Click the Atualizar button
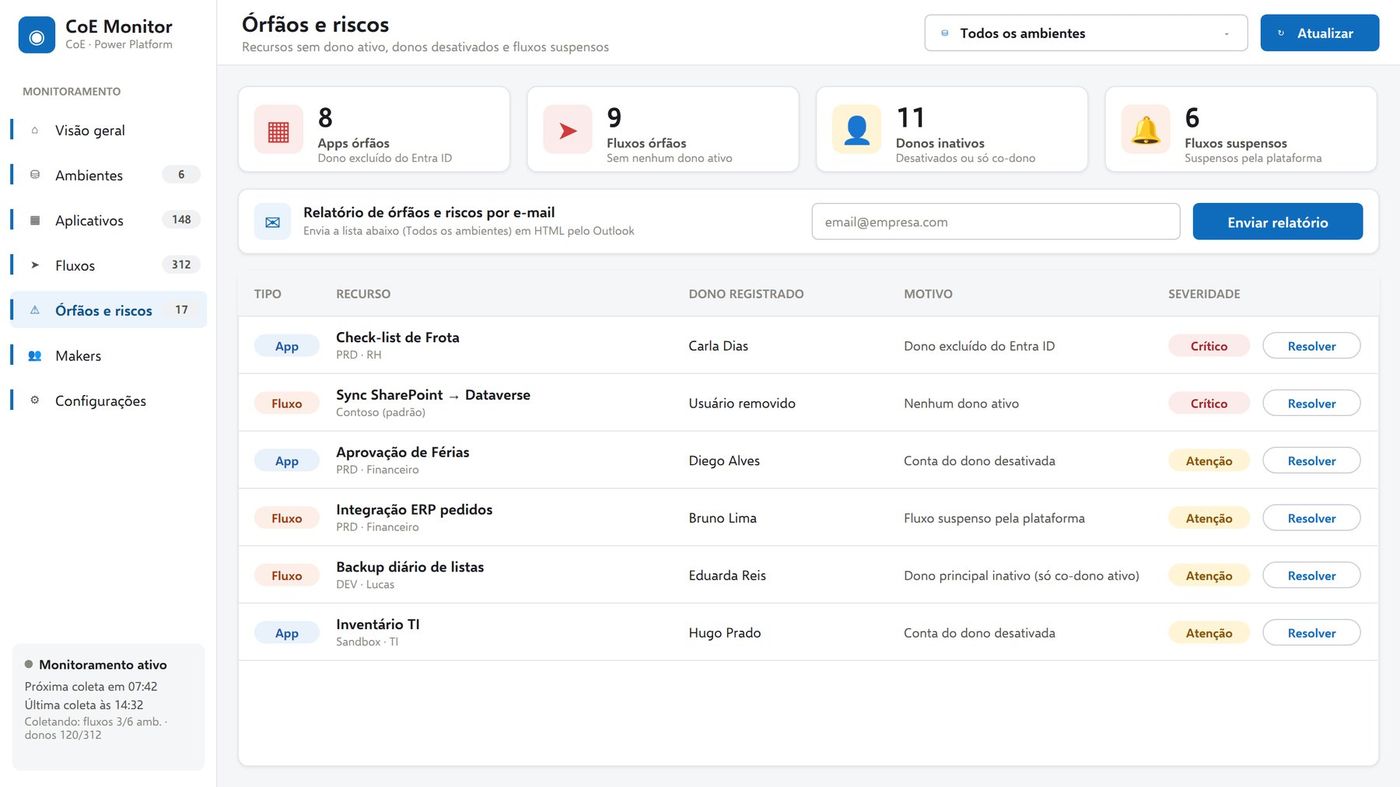This screenshot has width=1400, height=787. tap(1320, 33)
